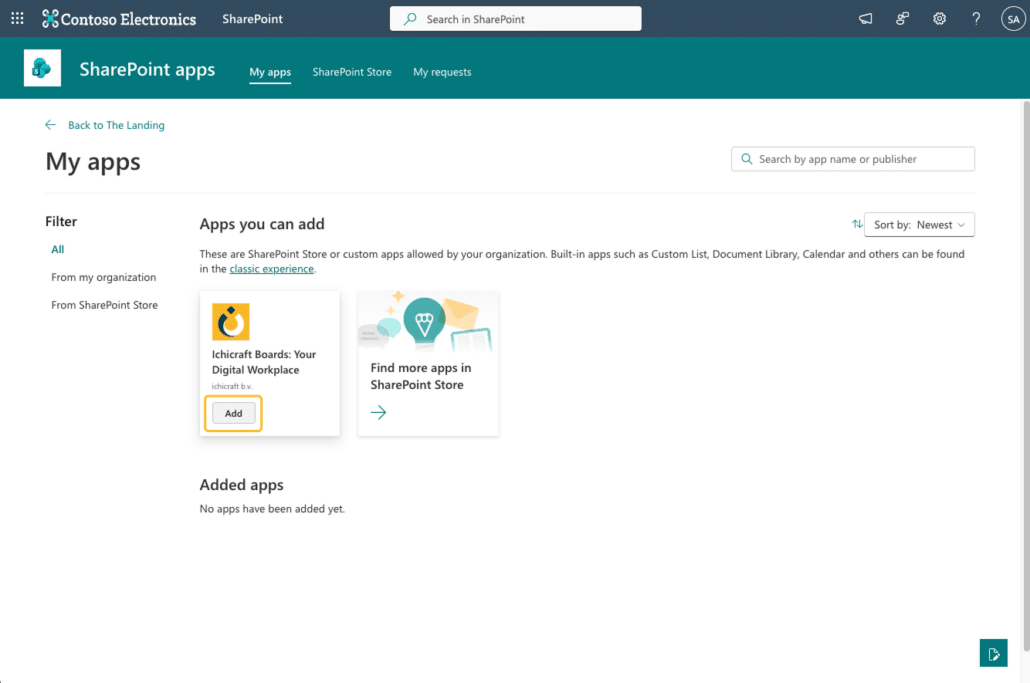Screen dimensions: 1030x683
Task: Open the My requests tab
Action: pos(442,72)
